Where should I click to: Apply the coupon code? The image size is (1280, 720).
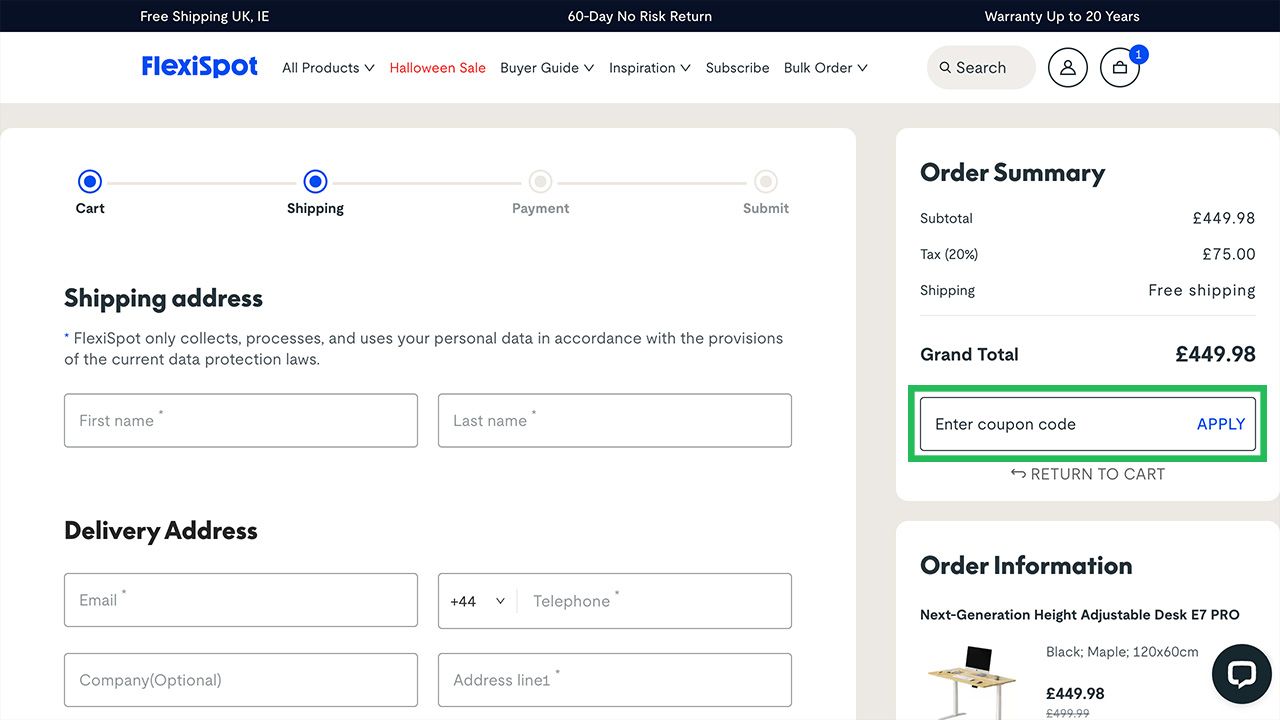click(1221, 424)
